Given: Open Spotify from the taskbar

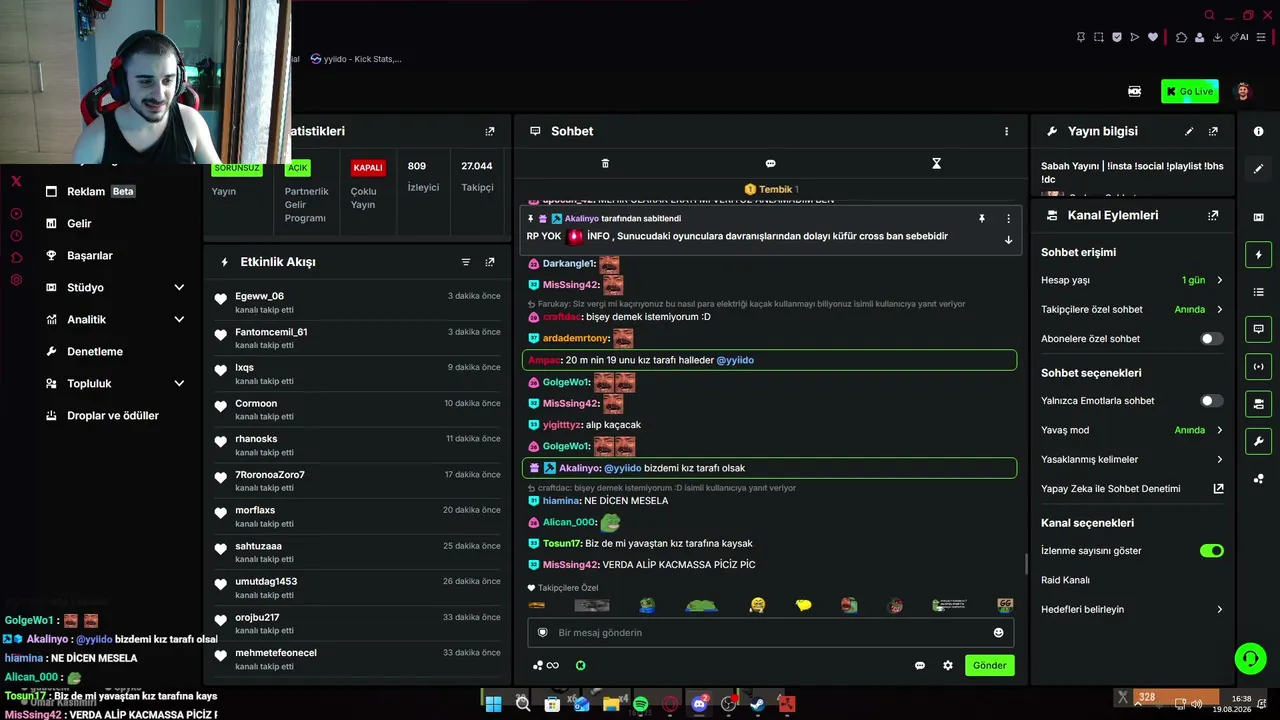Looking at the screenshot, I should point(641,704).
